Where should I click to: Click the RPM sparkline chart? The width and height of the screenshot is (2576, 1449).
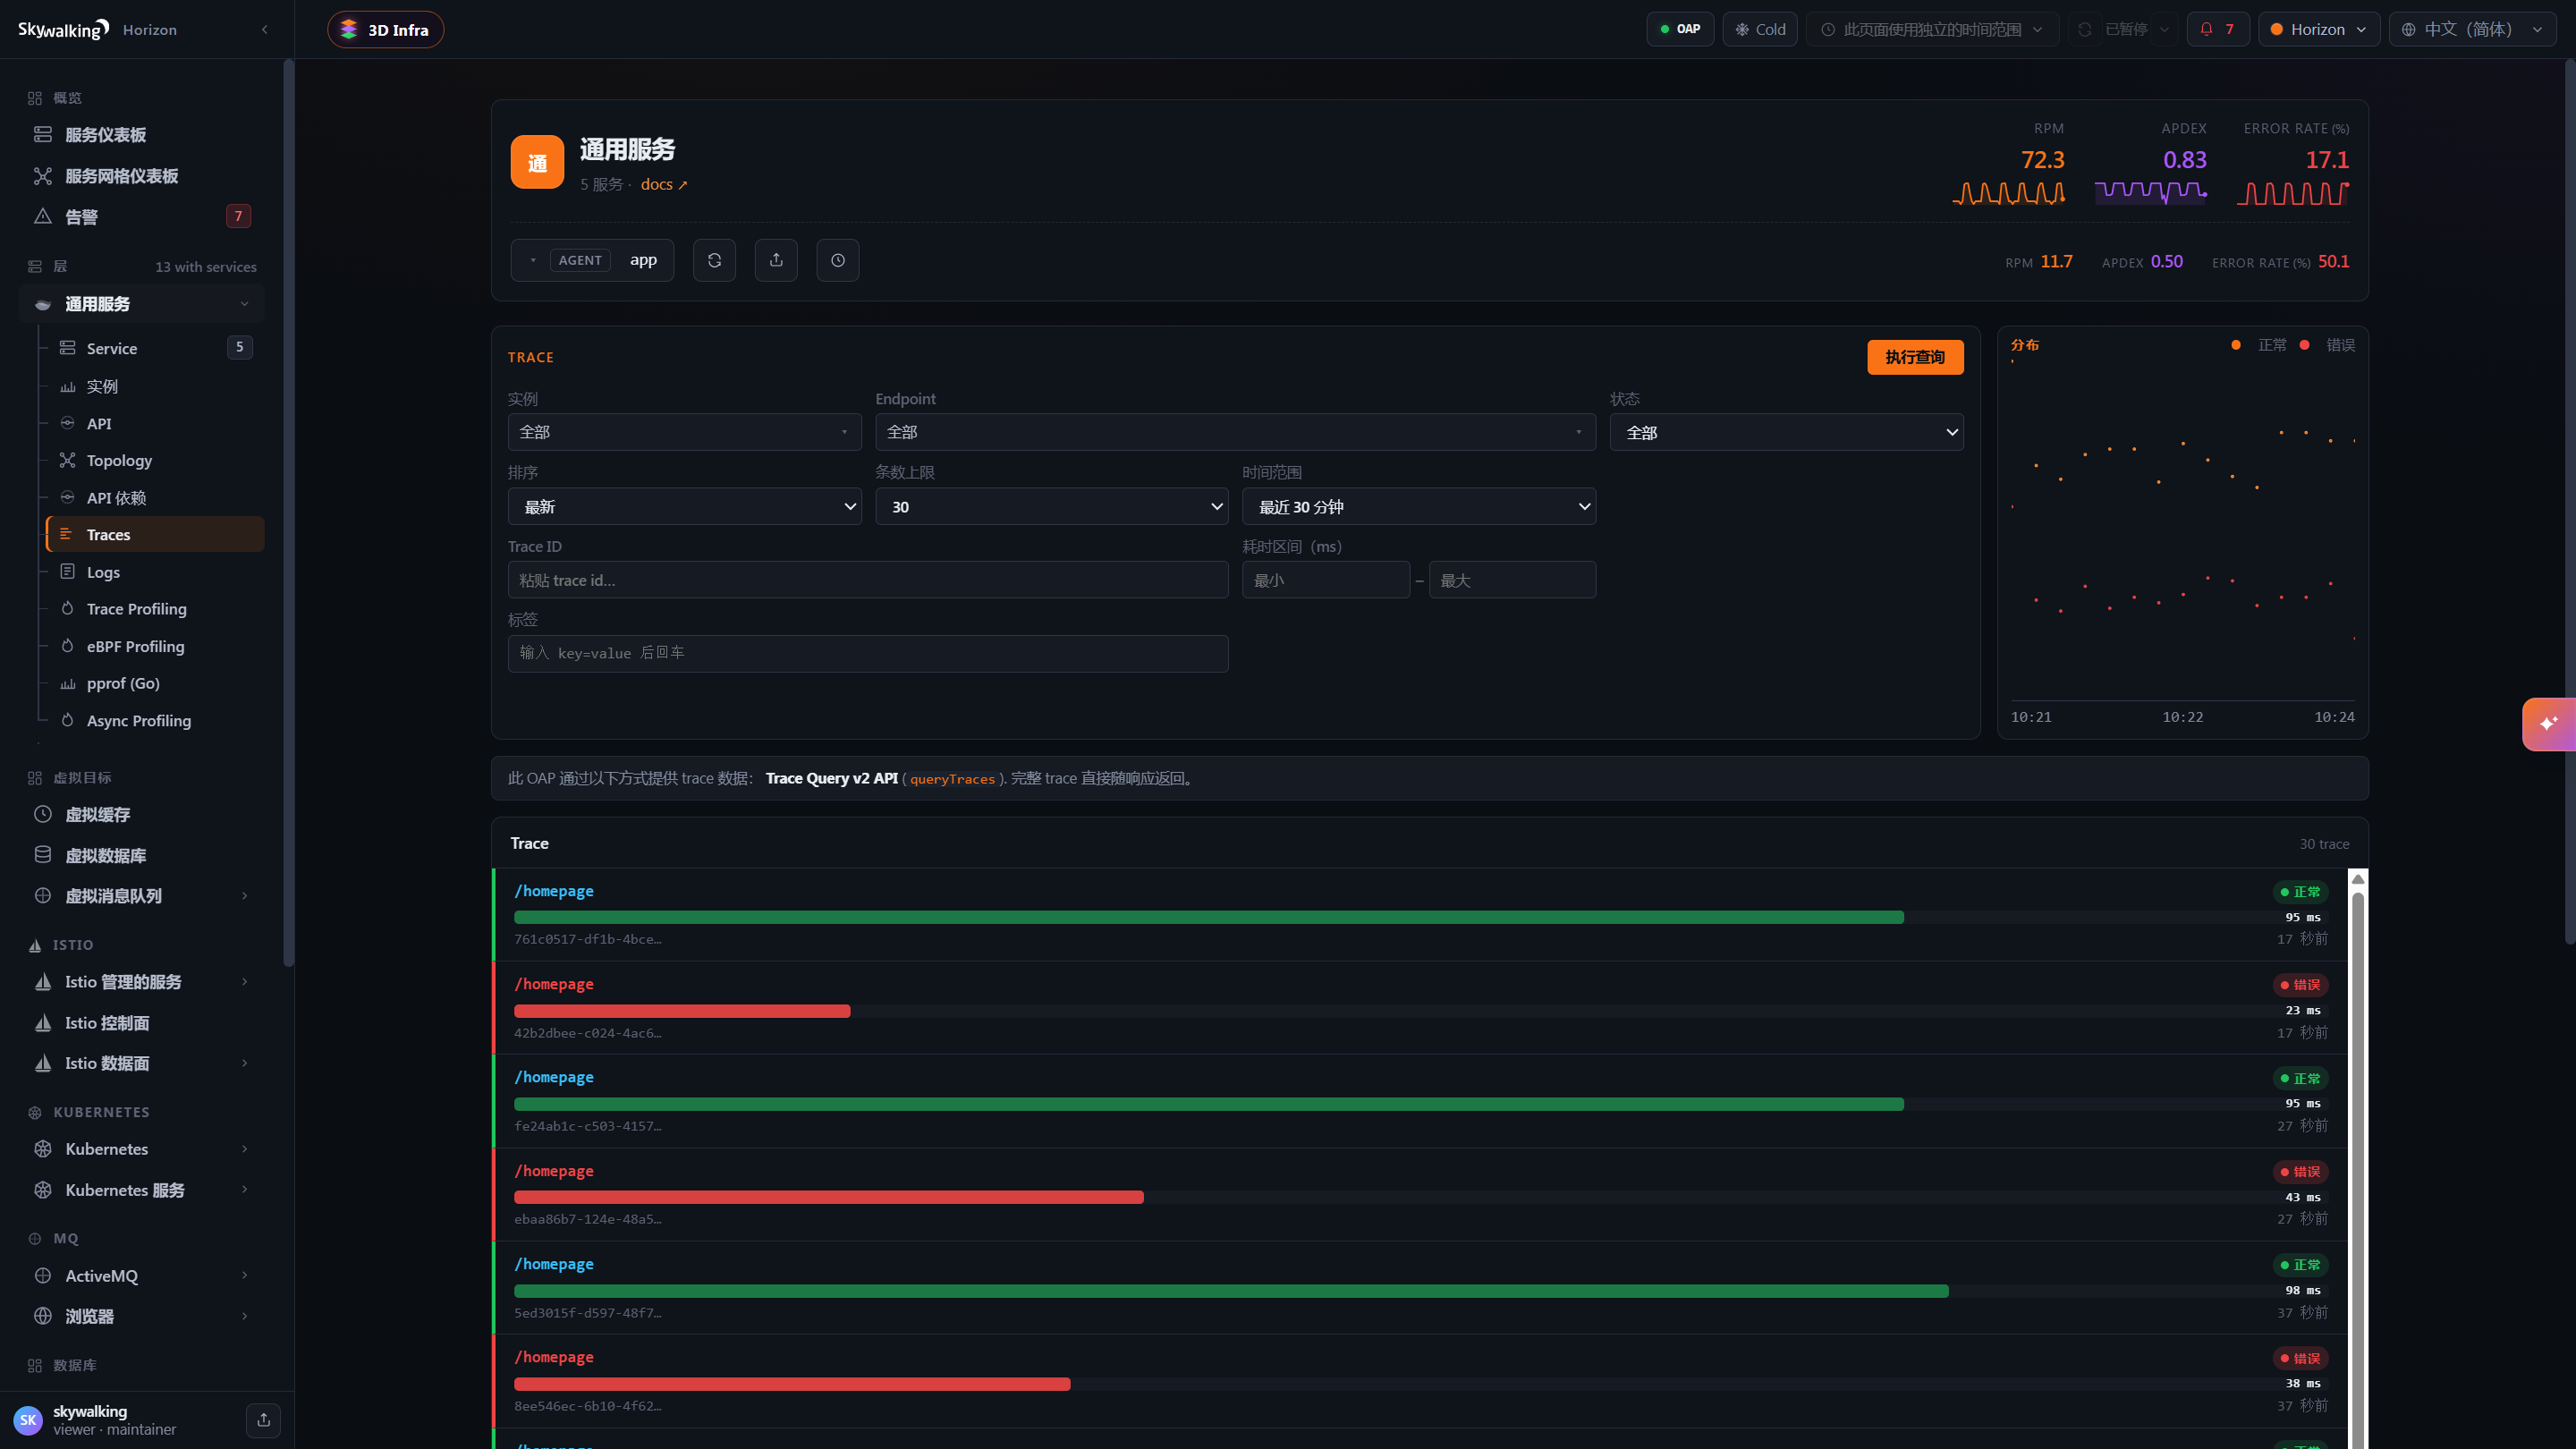(x=2009, y=192)
